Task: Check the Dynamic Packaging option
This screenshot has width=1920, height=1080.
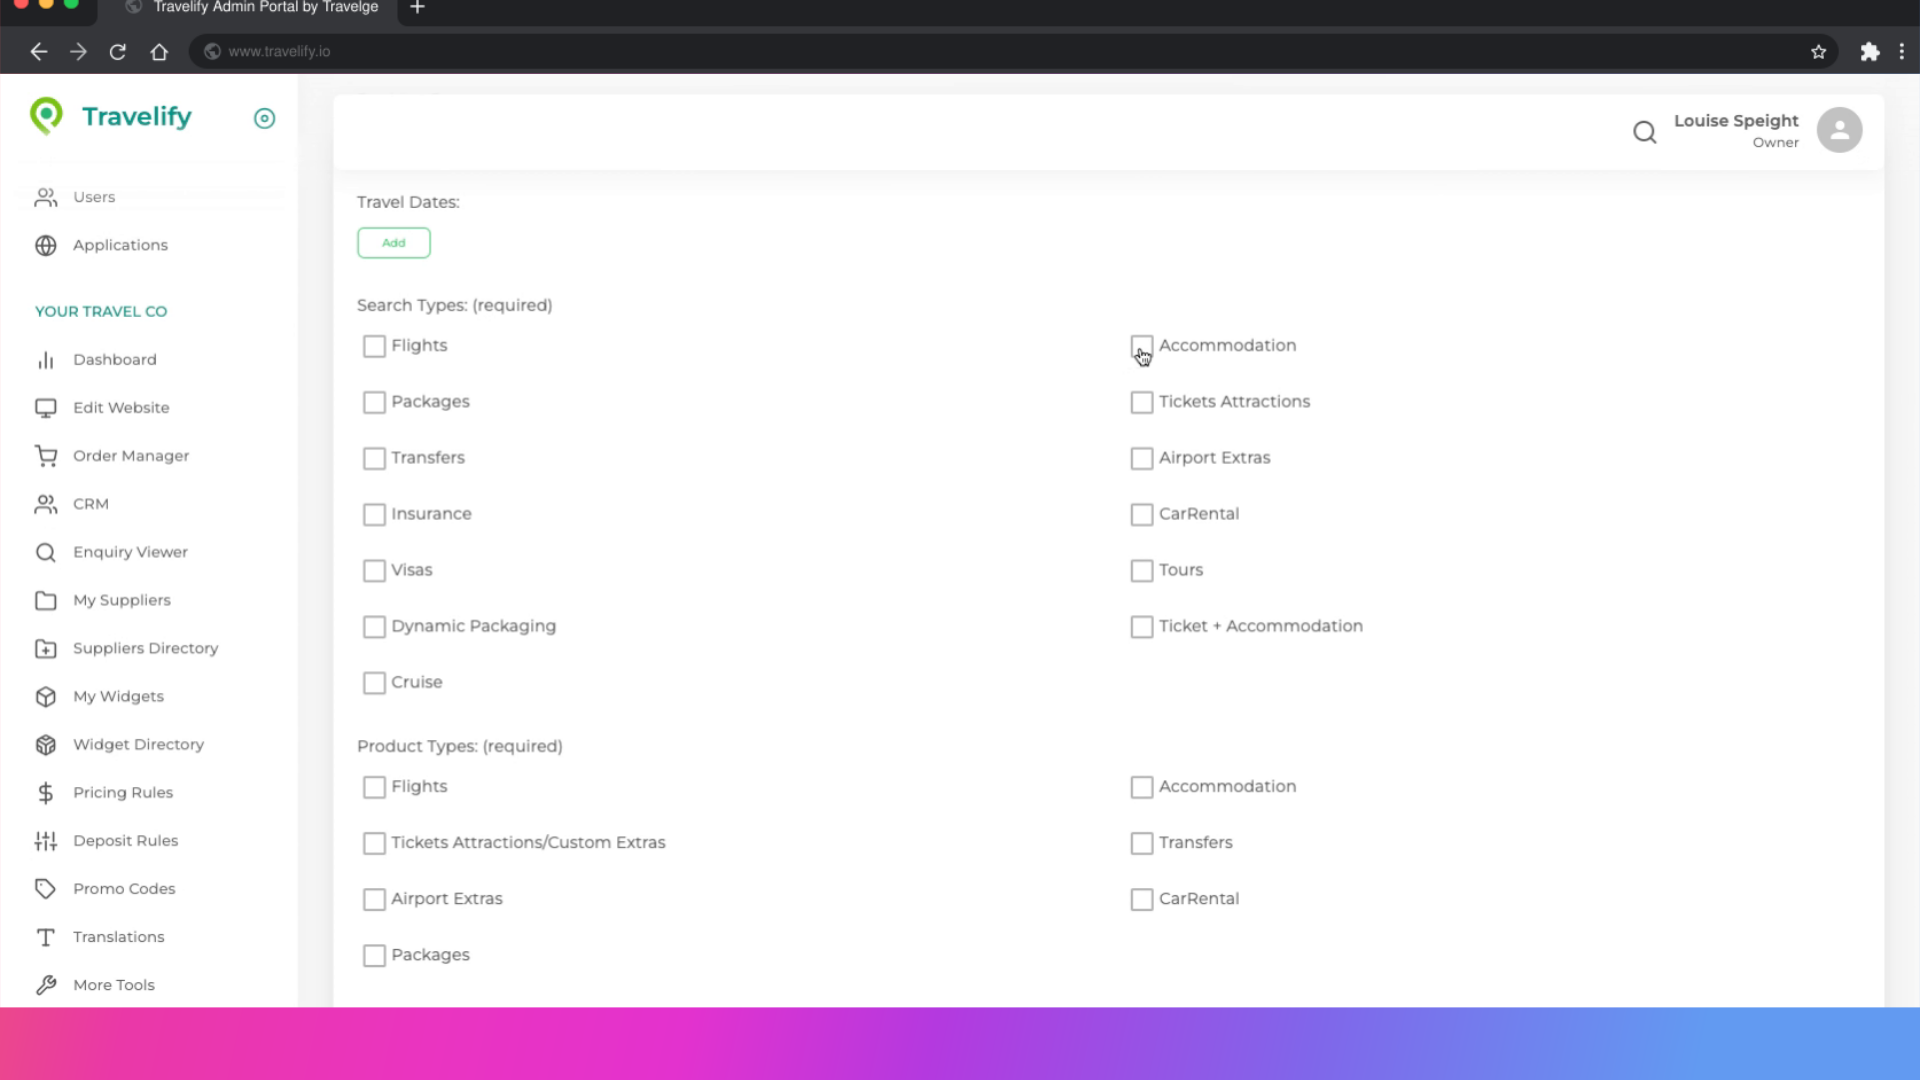Action: 374,626
